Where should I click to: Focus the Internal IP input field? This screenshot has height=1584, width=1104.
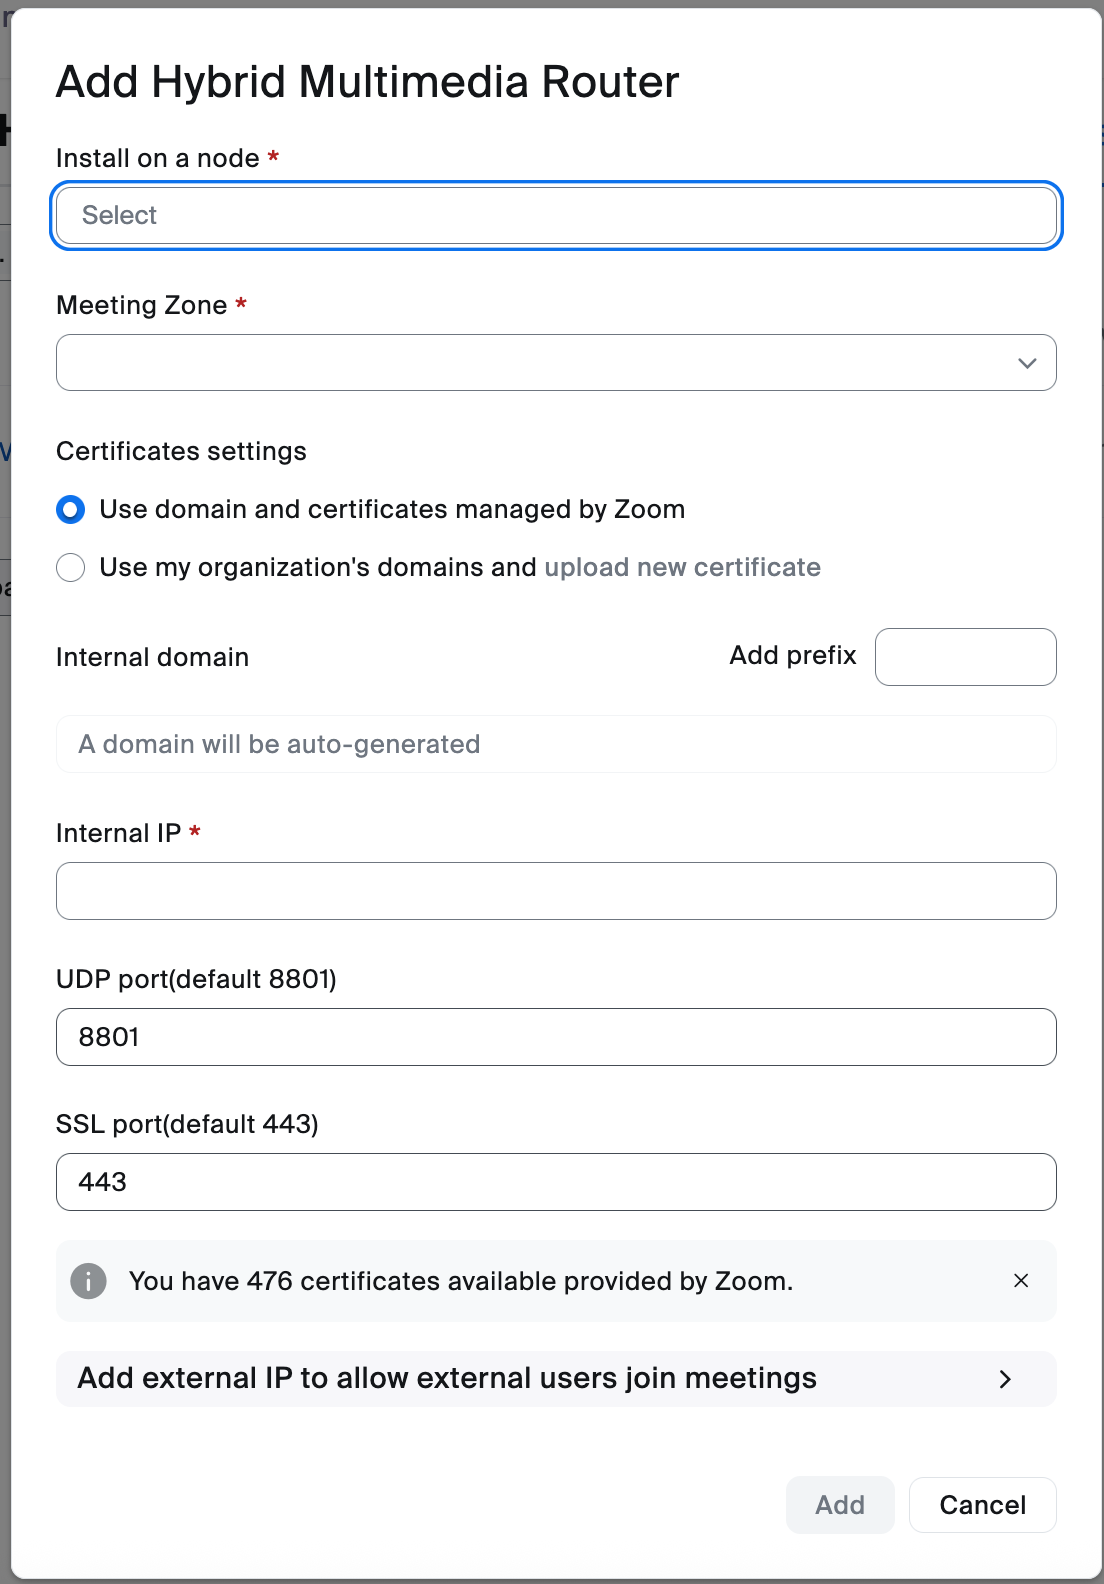pyautogui.click(x=556, y=891)
